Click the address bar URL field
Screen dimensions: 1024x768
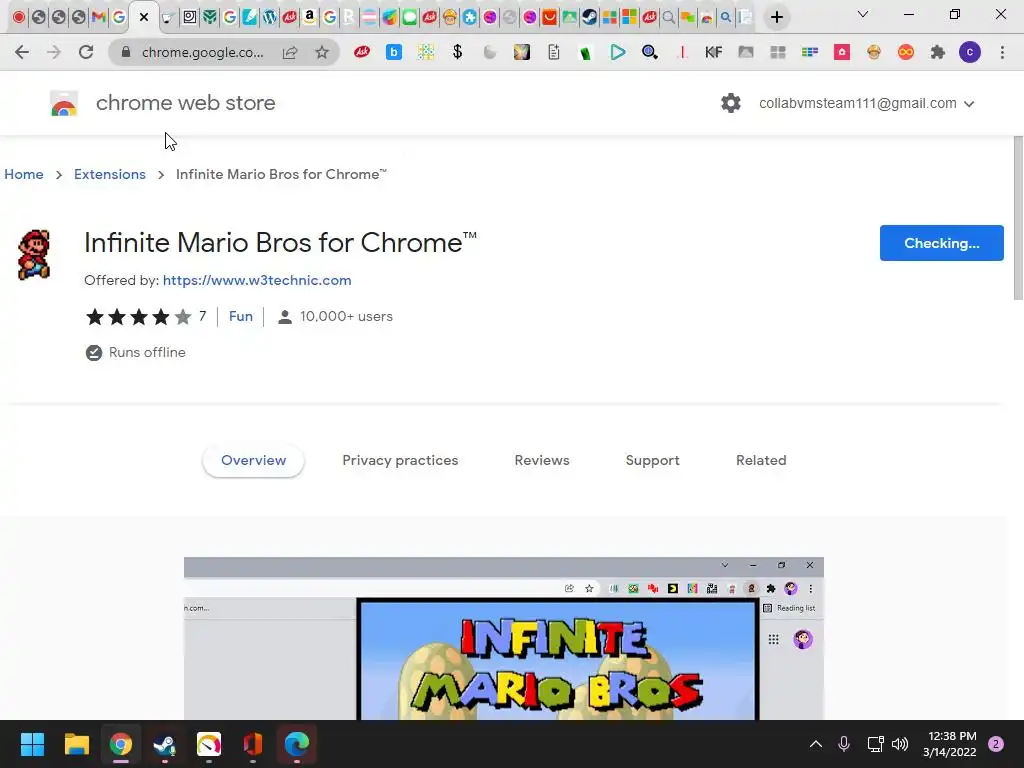click(x=202, y=52)
